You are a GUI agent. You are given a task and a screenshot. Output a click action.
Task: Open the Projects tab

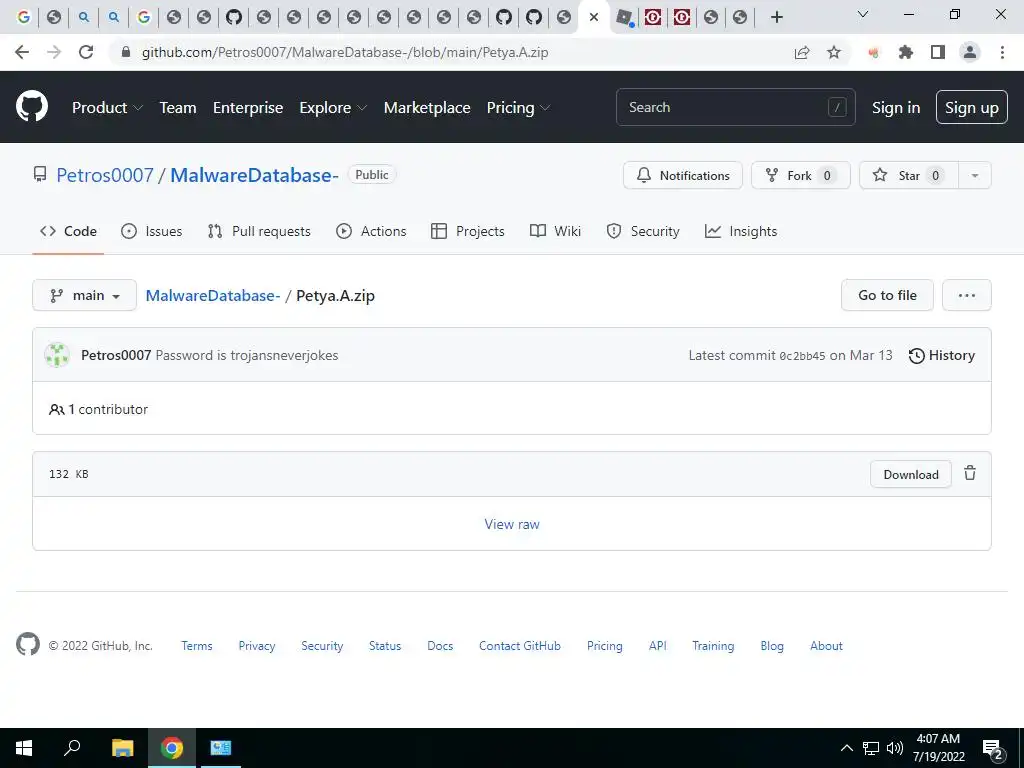tap(468, 231)
